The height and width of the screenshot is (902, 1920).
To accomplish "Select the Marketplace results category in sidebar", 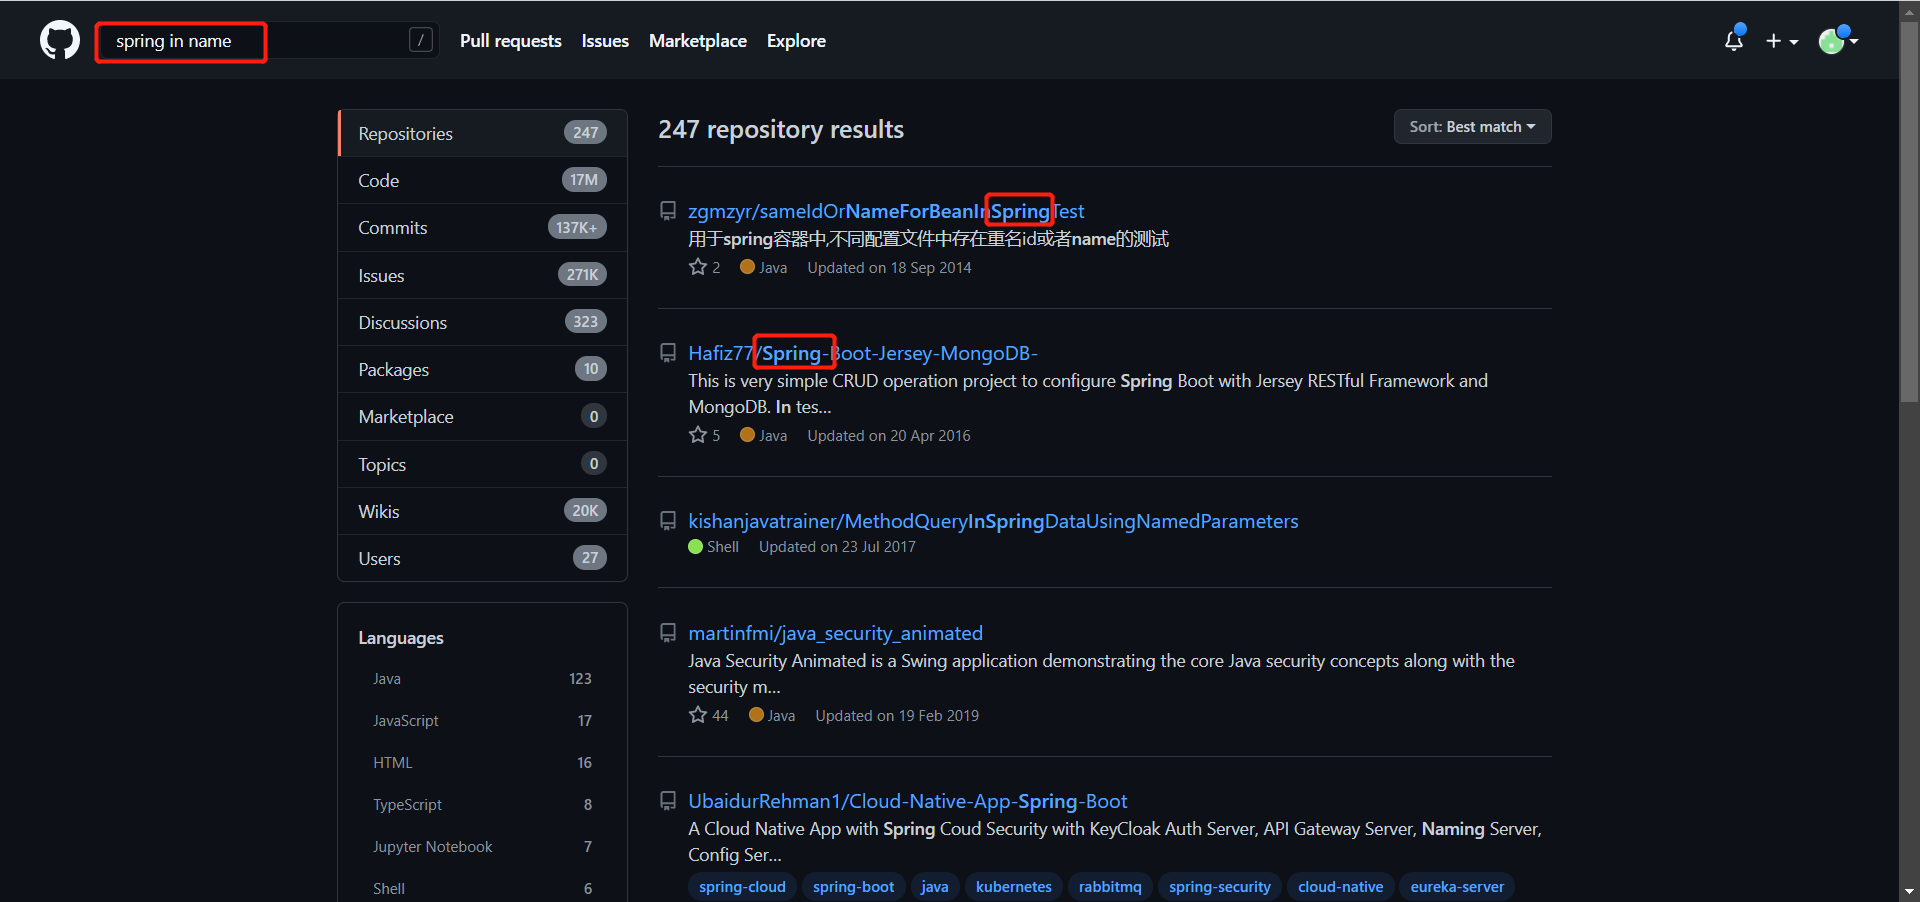I will (x=483, y=416).
